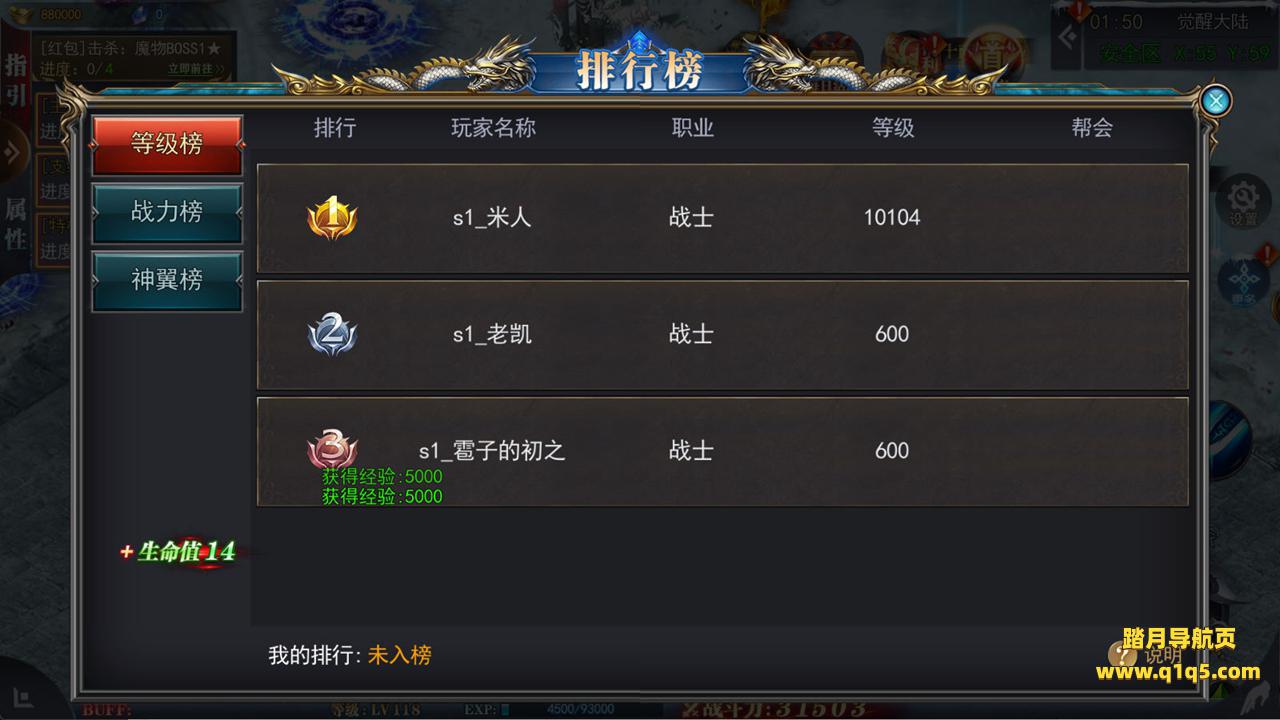Expand left side arrow chevron panel
This screenshot has width=1280, height=720.
point(13,153)
